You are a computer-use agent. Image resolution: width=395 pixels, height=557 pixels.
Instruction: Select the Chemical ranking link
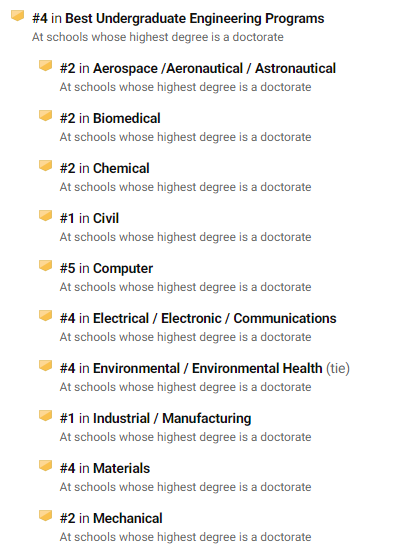(x=121, y=168)
